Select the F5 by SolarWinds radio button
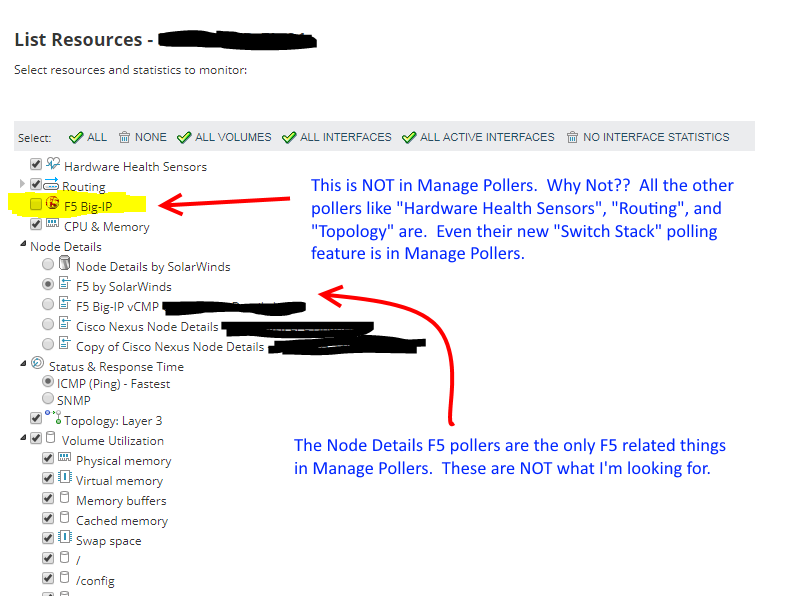Image resolution: width=791 pixels, height=596 pixels. point(48,284)
